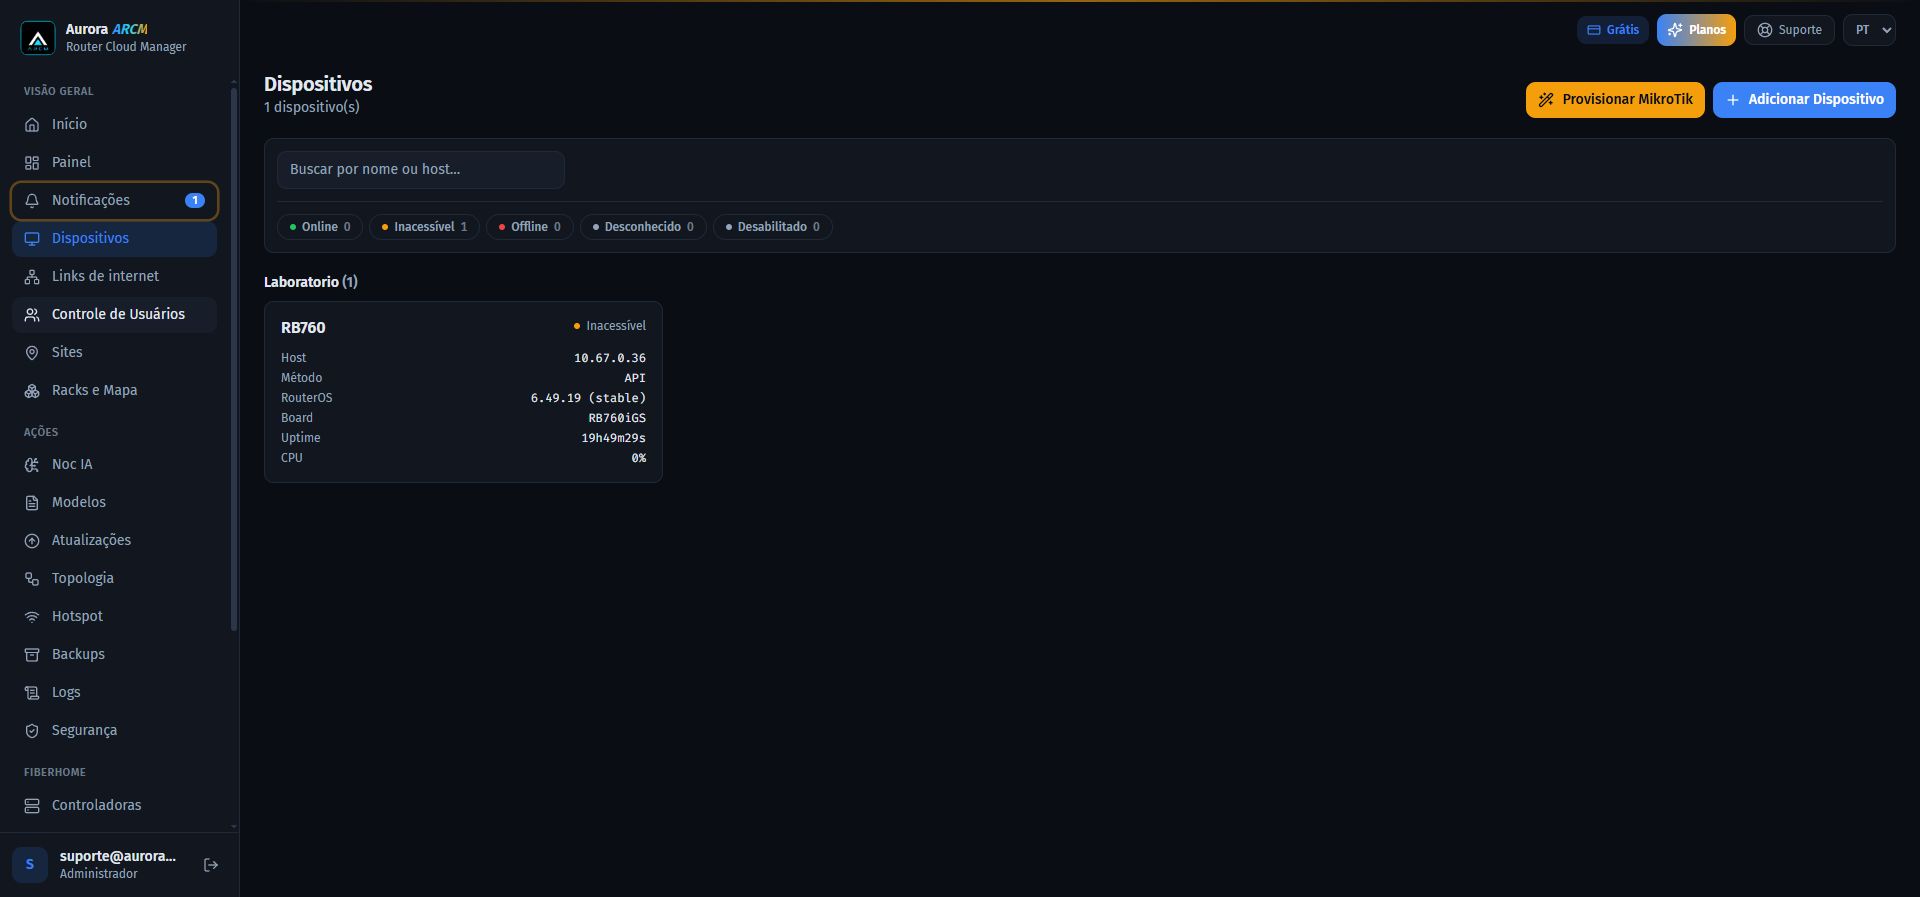Screen dimensions: 1920x897
Task: Open Início via its home icon
Action: [32, 125]
